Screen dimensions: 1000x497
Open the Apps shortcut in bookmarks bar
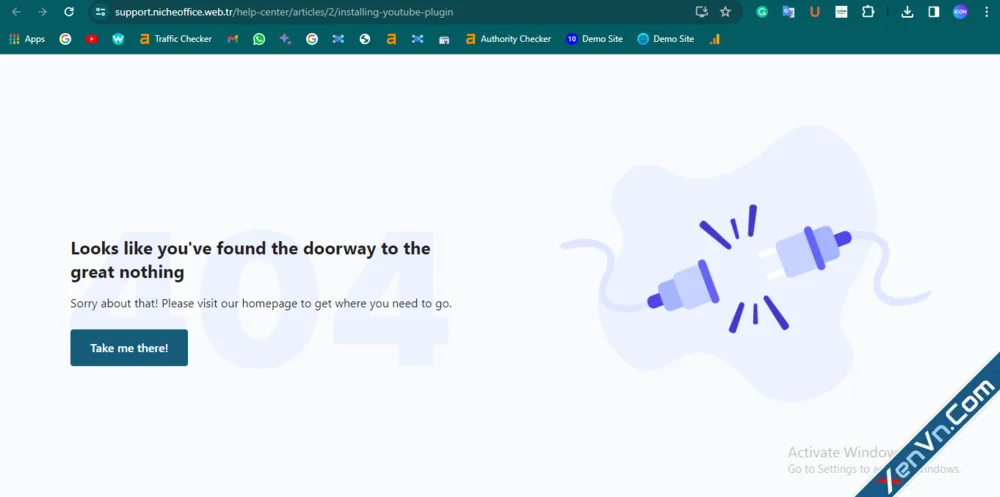[x=27, y=39]
